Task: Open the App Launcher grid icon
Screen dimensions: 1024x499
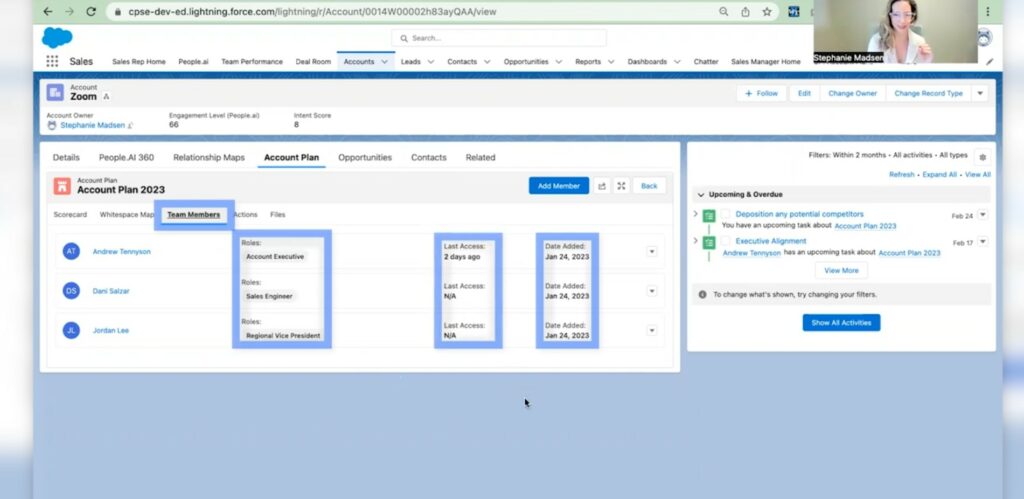Action: click(52, 61)
